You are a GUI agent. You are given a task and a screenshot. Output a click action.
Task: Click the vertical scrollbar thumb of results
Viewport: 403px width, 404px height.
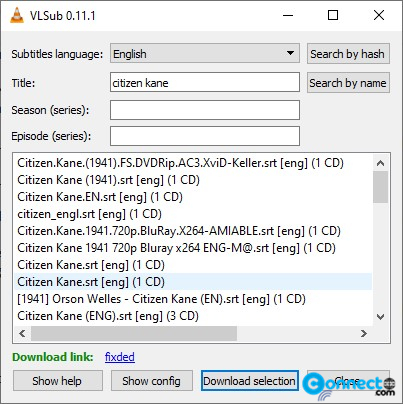380,187
